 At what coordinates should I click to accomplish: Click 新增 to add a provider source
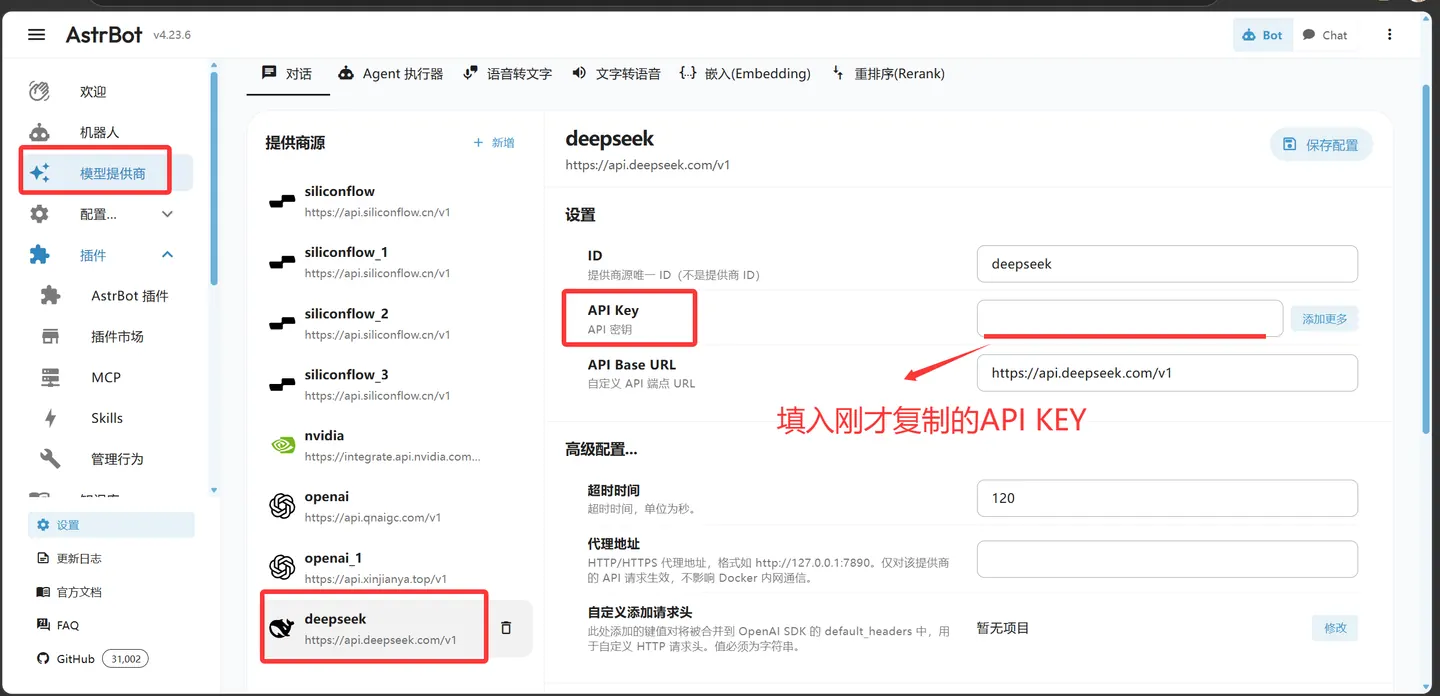[x=494, y=143]
